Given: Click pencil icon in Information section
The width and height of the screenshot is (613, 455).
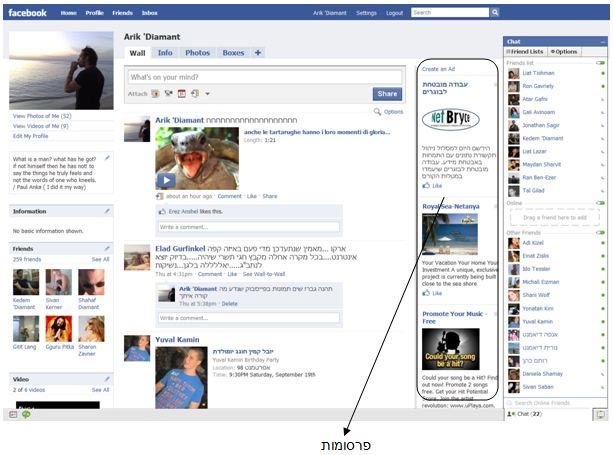Looking at the screenshot, I should pos(107,211).
